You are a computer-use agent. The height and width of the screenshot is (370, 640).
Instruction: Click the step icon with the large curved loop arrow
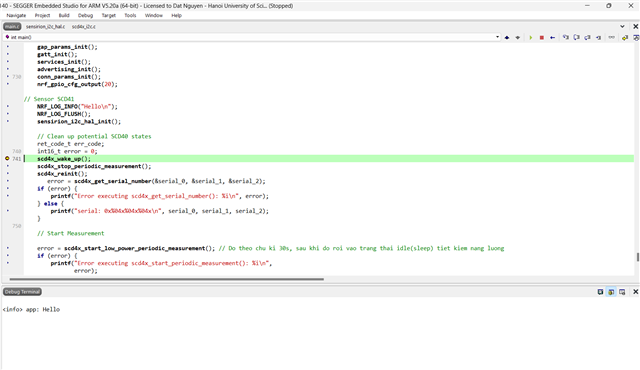[576, 38]
